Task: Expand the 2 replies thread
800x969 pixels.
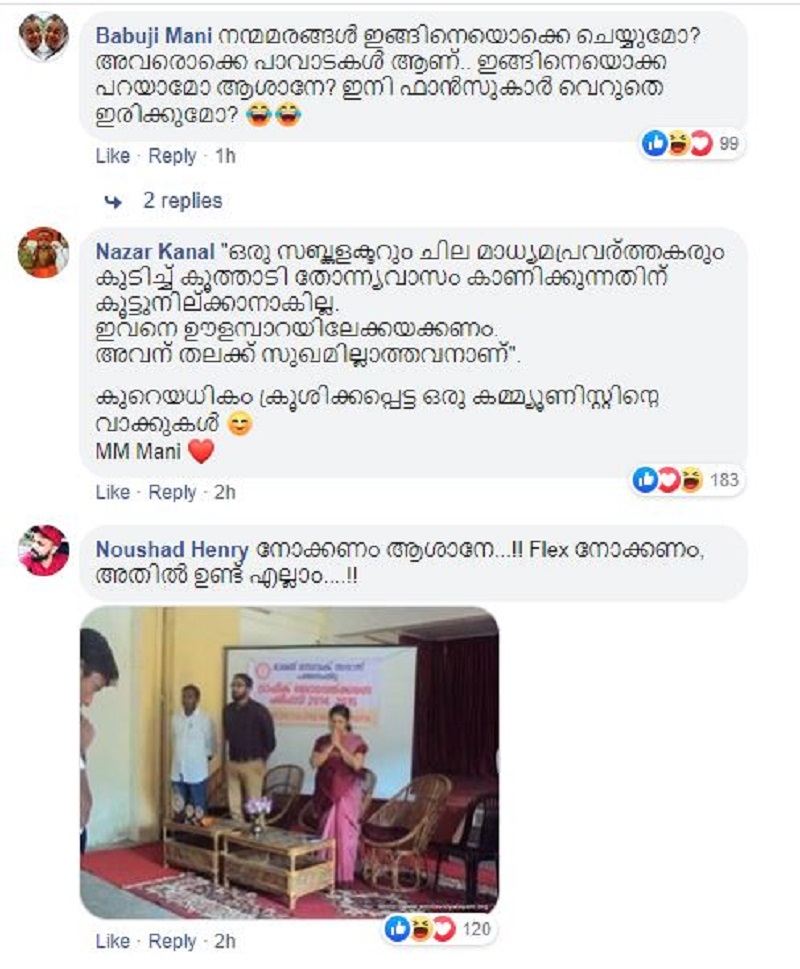Action: click(x=182, y=201)
